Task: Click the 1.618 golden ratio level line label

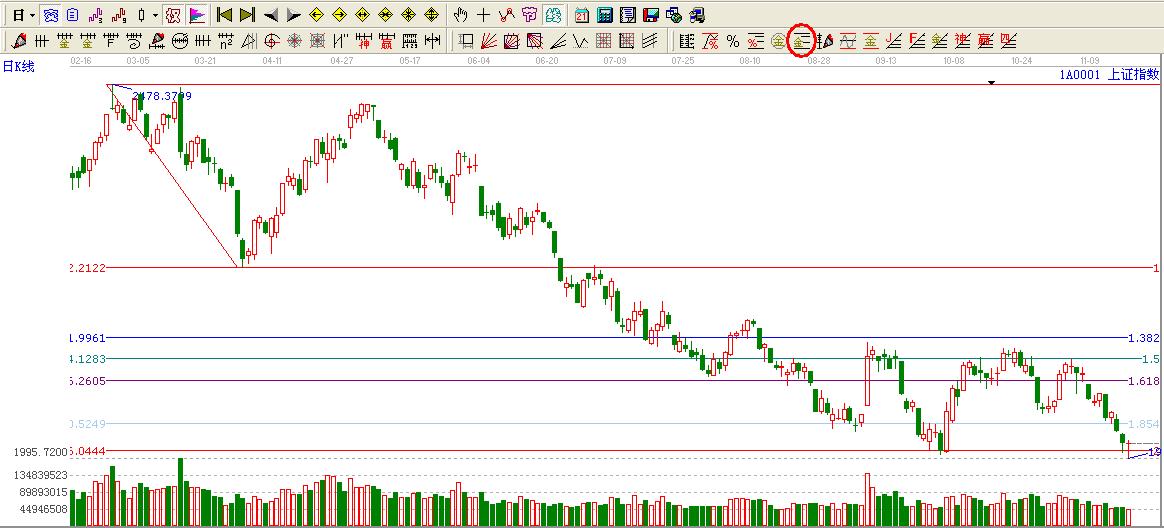Action: 1142,381
